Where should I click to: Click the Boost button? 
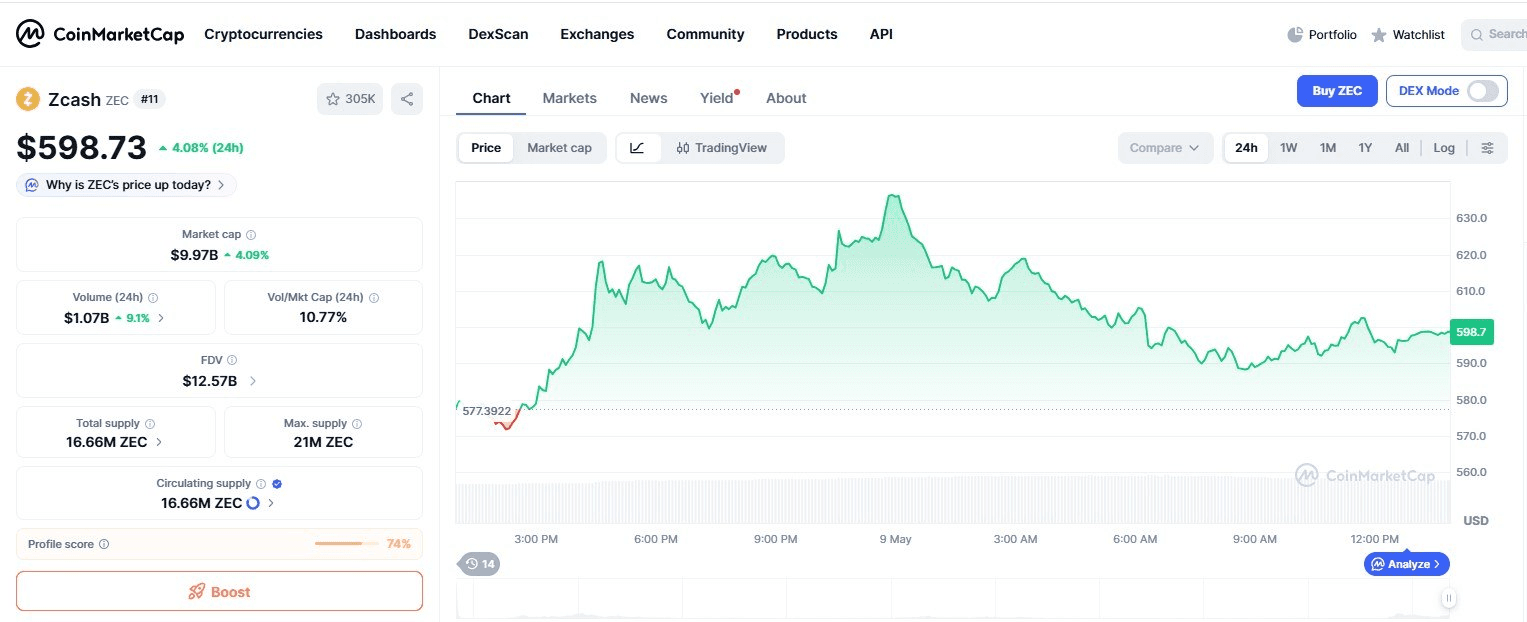tap(219, 591)
